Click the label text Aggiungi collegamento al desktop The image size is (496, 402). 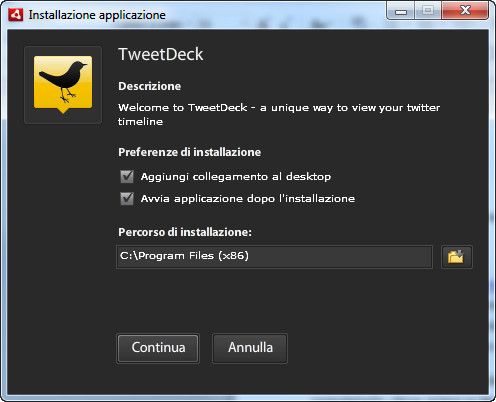[236, 177]
